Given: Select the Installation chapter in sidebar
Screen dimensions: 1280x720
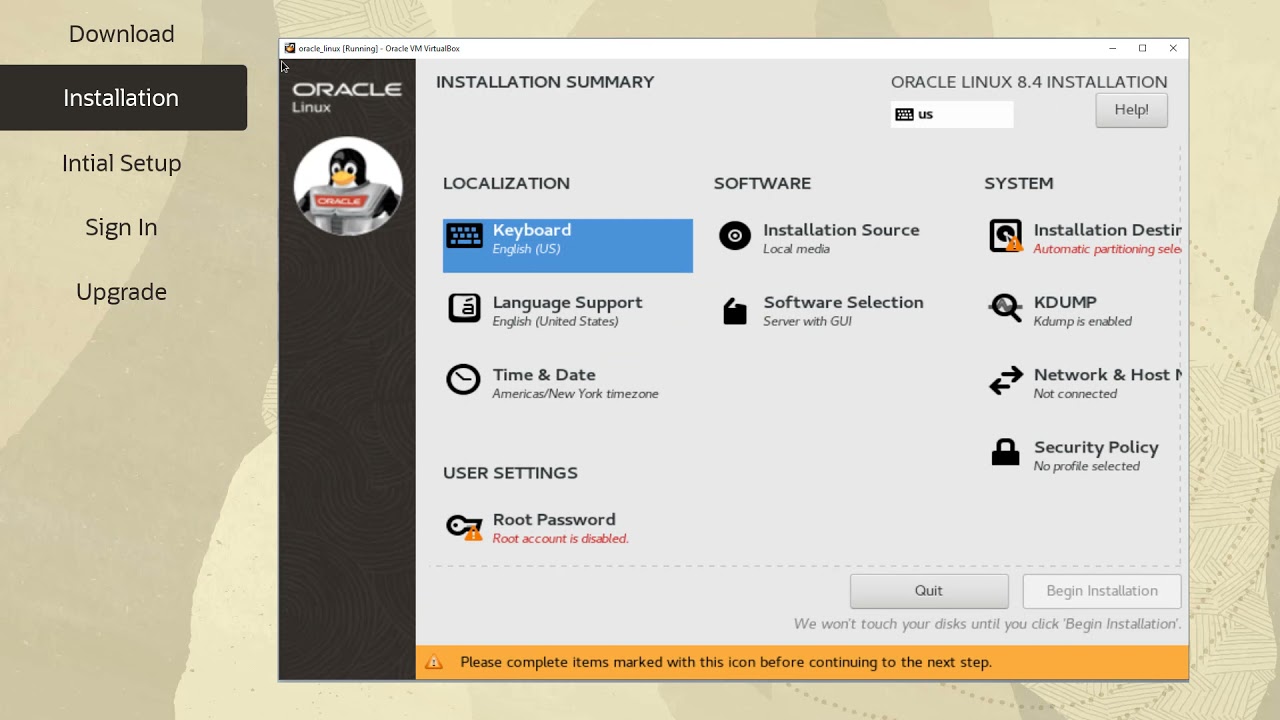Looking at the screenshot, I should coord(122,98).
